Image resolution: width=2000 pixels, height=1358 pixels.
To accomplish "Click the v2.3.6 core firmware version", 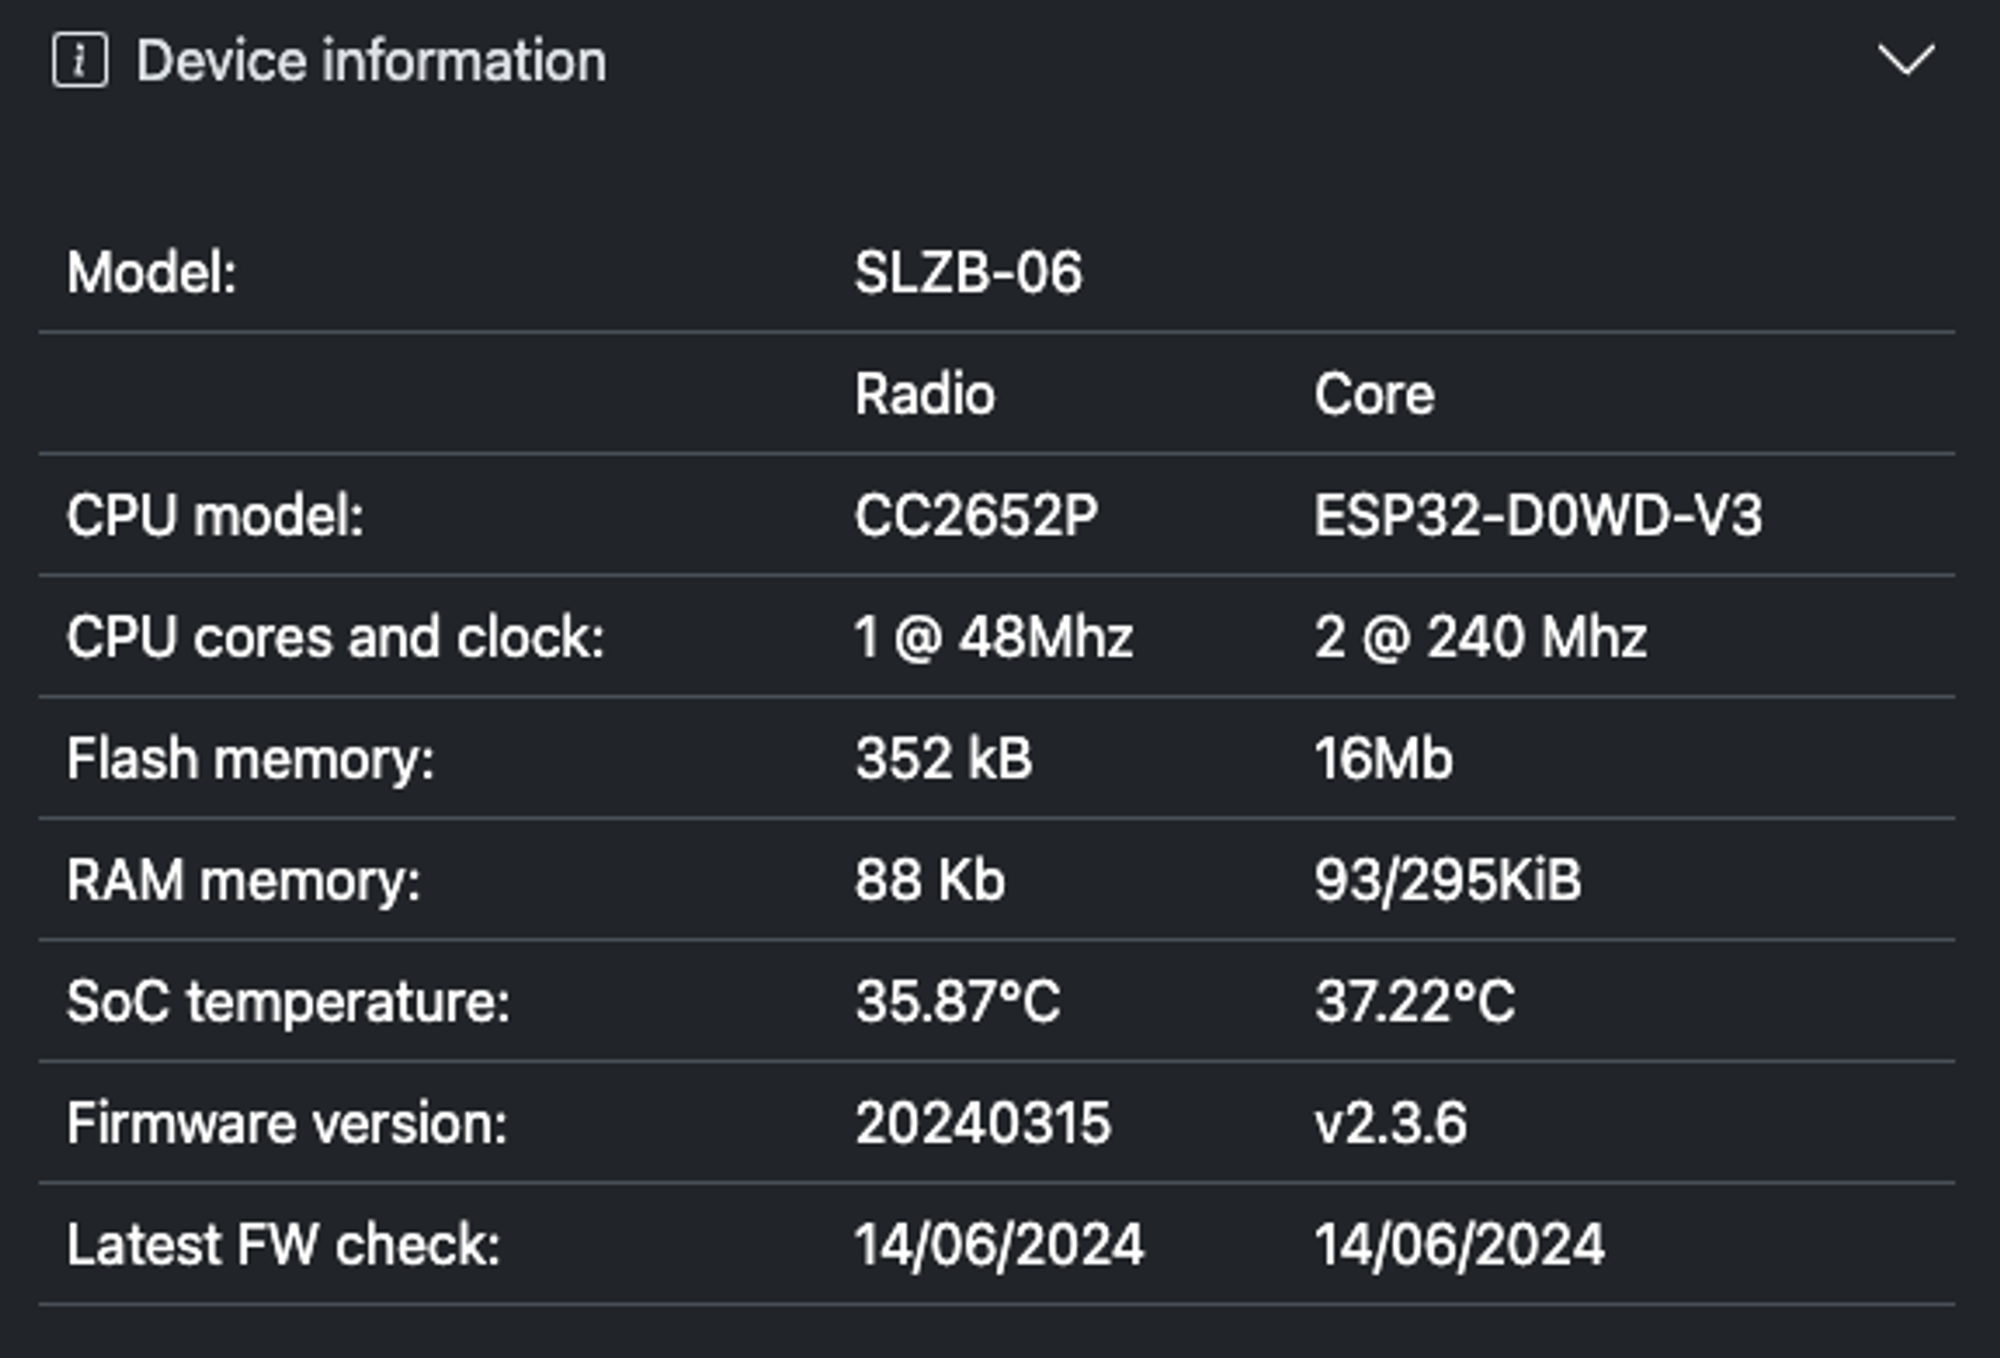I will 1391,1124.
